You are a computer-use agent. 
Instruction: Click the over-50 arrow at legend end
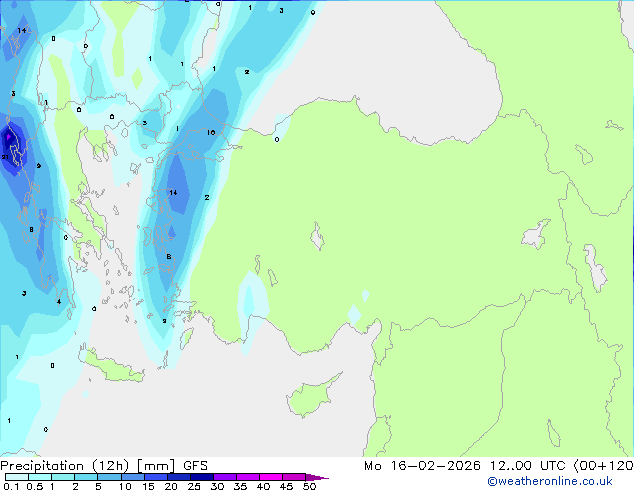[x=317, y=477]
